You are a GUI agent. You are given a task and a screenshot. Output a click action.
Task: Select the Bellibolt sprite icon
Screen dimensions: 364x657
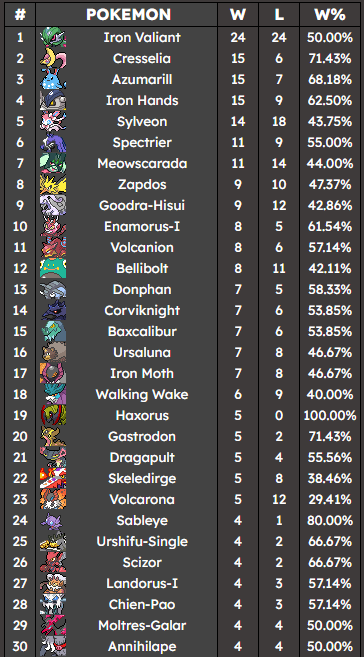click(53, 269)
